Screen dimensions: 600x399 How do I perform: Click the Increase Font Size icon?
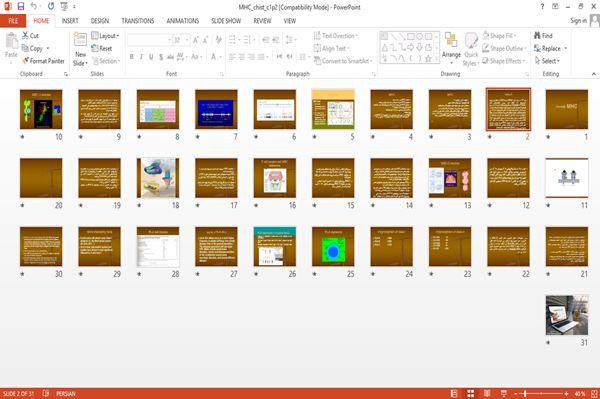[x=196, y=40]
